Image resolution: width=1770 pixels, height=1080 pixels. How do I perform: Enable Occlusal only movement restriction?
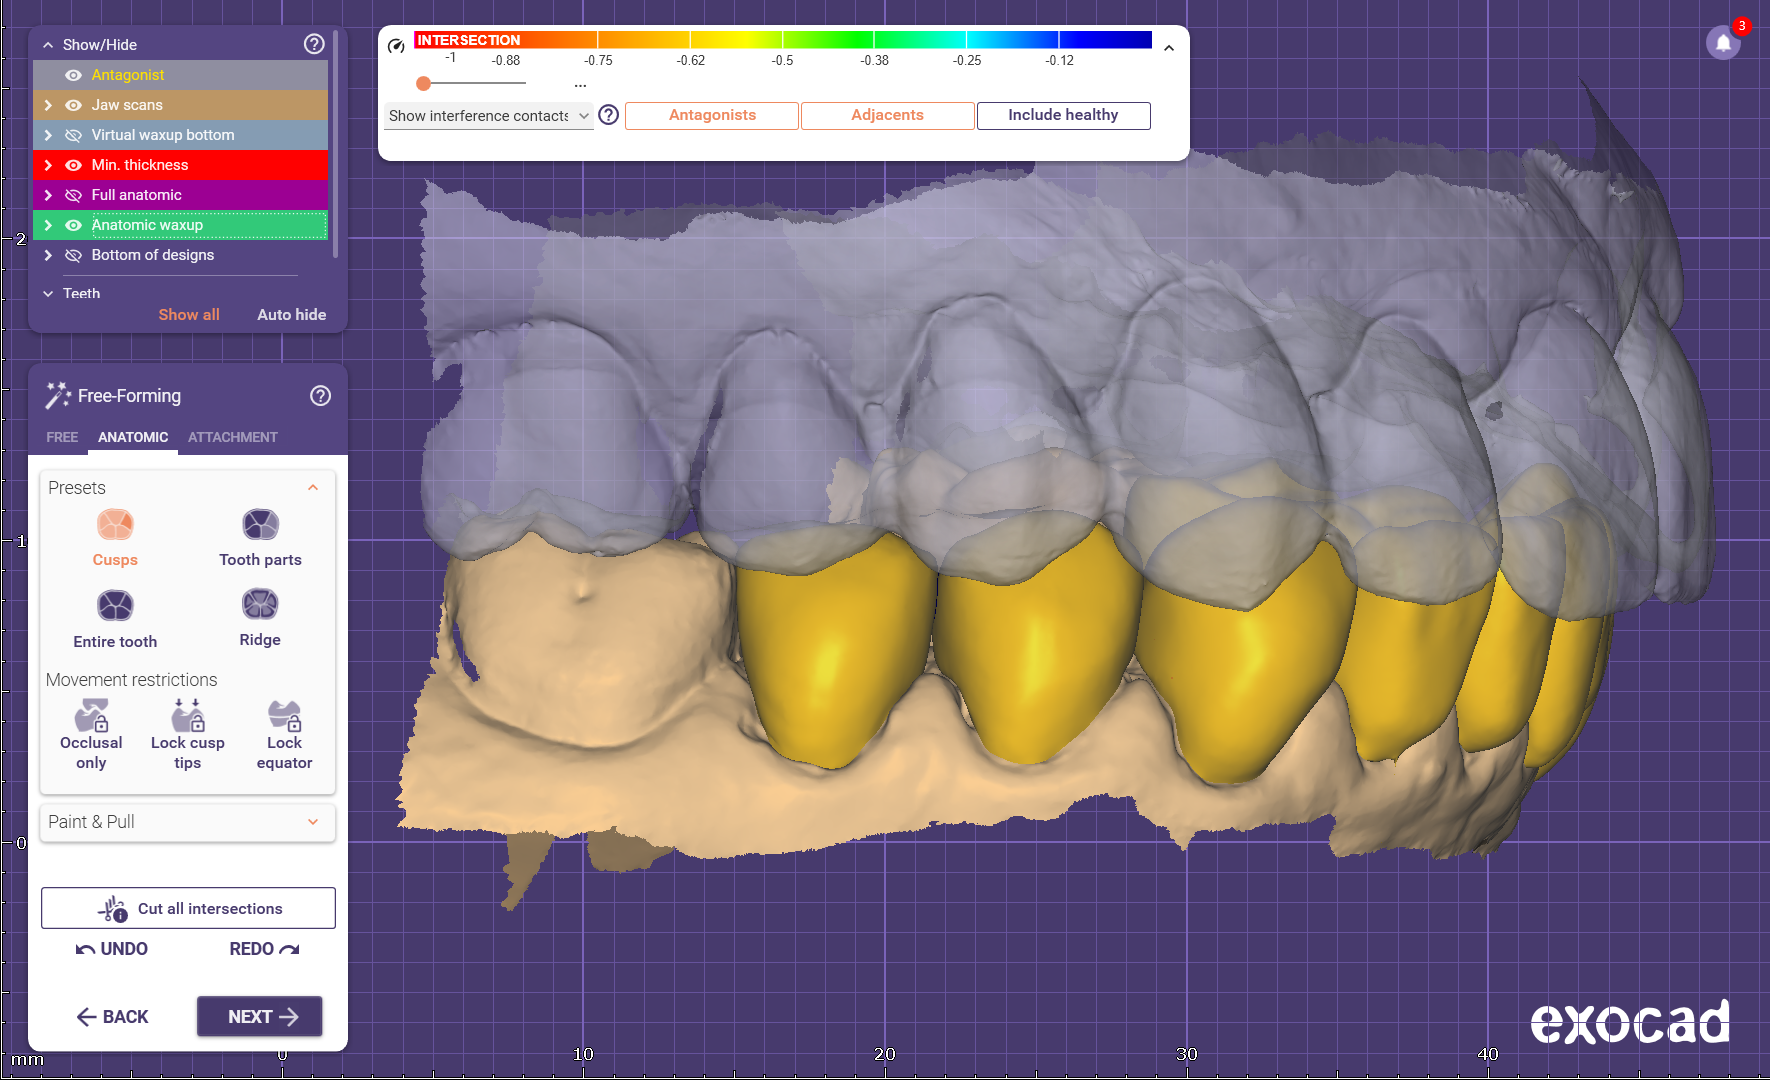[x=91, y=716]
